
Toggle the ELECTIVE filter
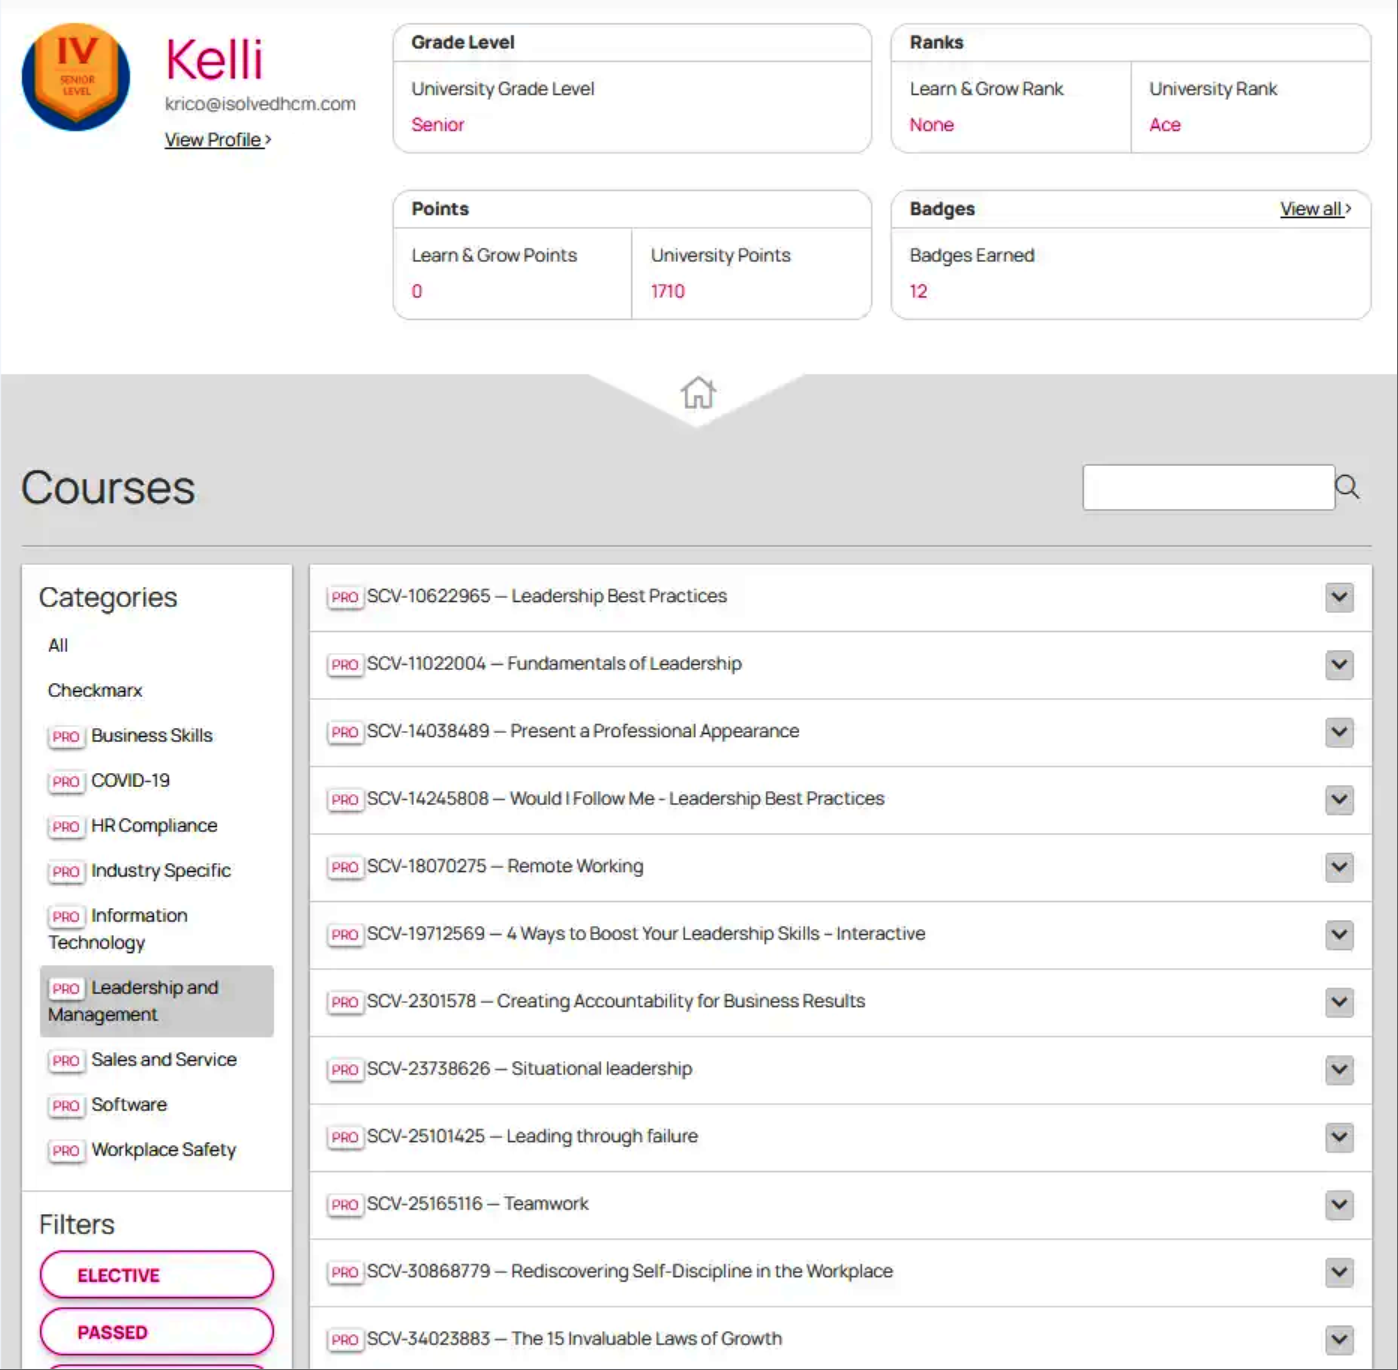(x=156, y=1275)
